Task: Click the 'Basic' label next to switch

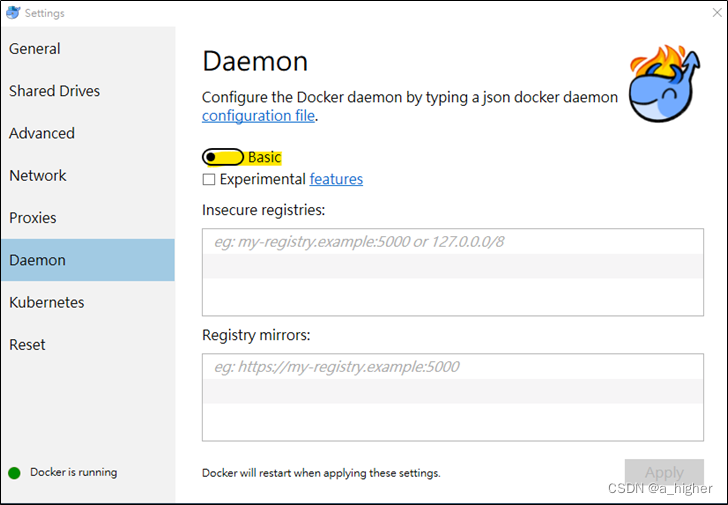Action: [265, 157]
